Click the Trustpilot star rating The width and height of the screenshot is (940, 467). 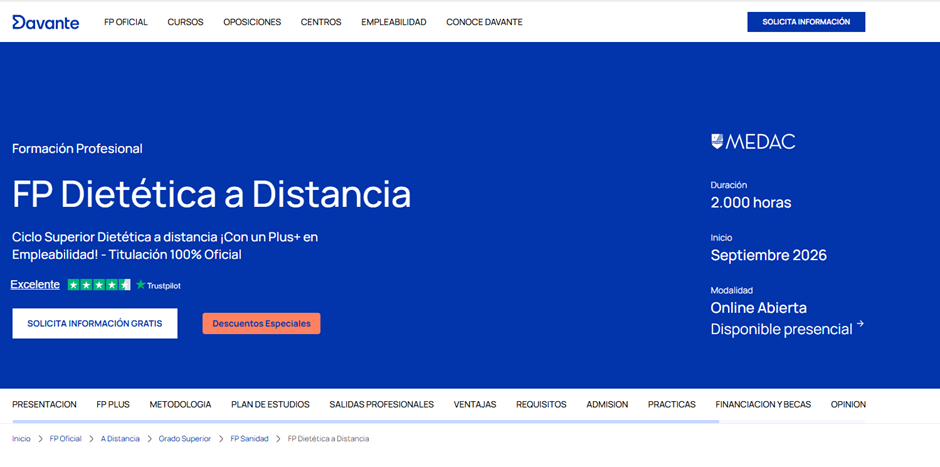point(99,285)
